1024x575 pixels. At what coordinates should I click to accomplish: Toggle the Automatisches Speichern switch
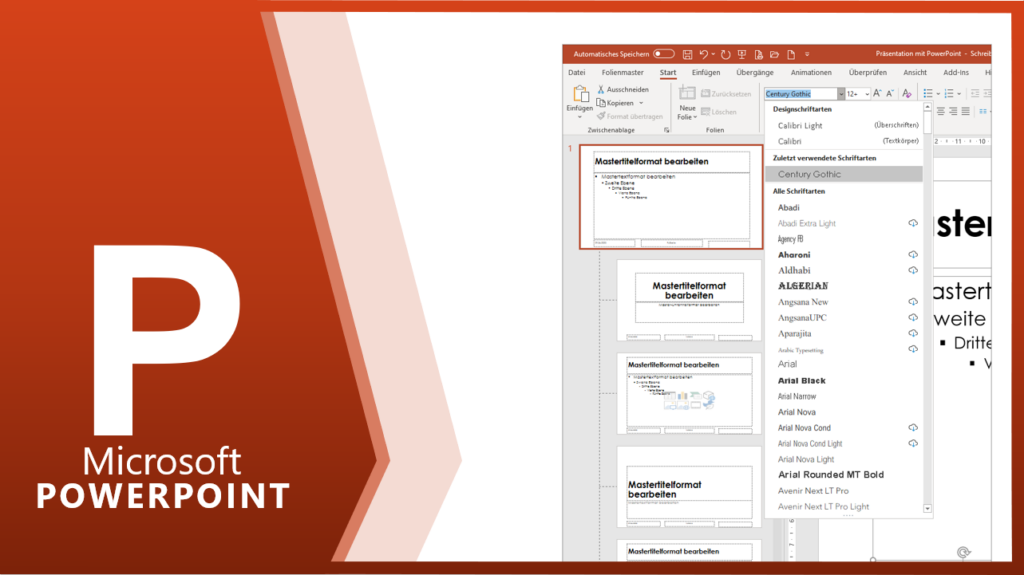663,54
